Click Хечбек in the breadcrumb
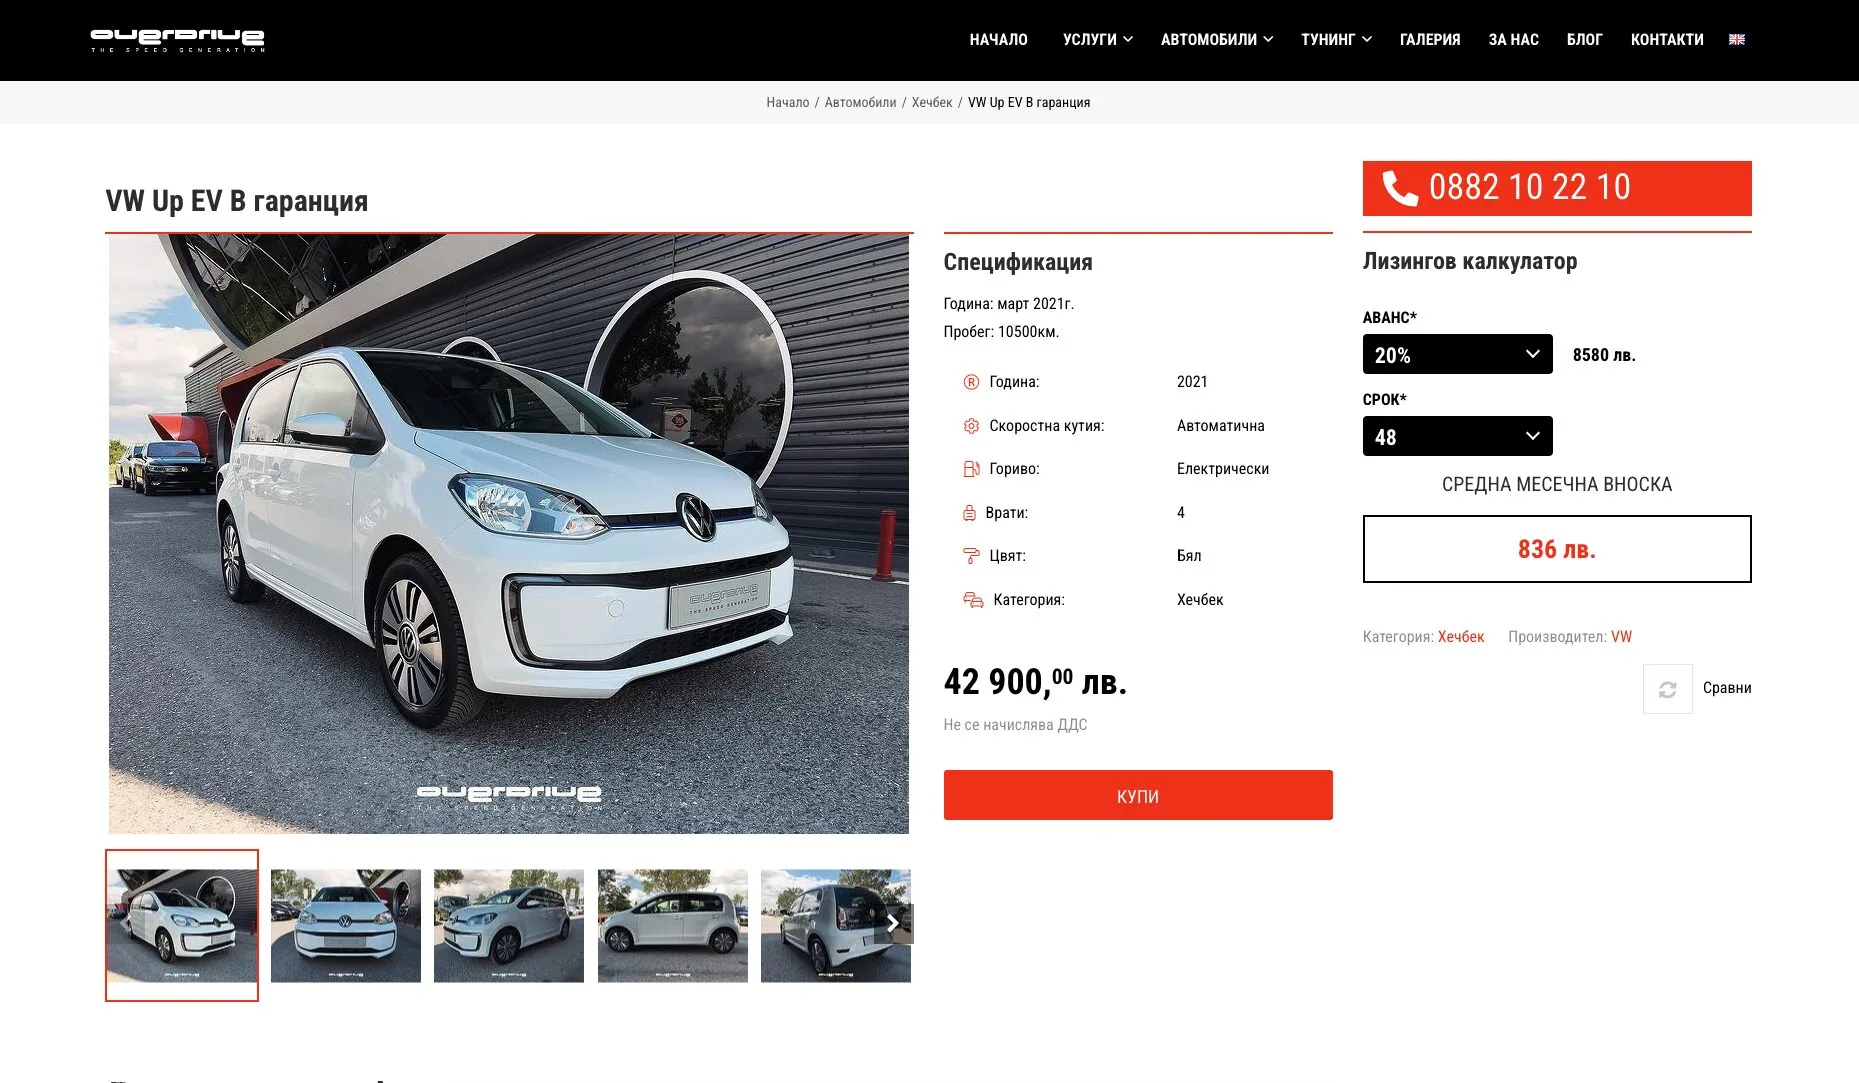1859x1083 pixels. pyautogui.click(x=932, y=103)
